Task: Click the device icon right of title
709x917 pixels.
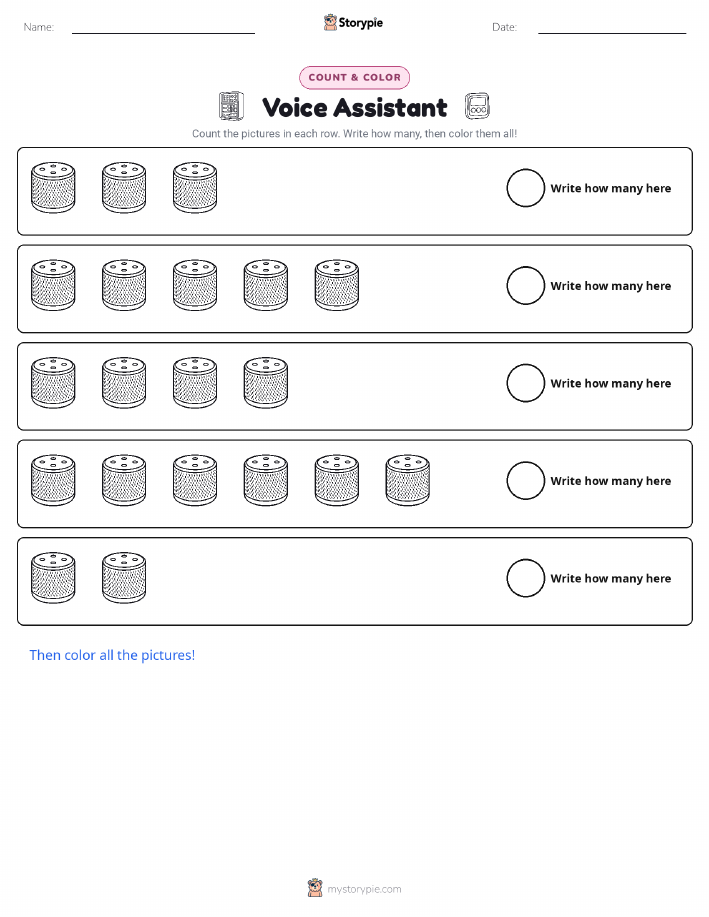Action: (x=477, y=106)
